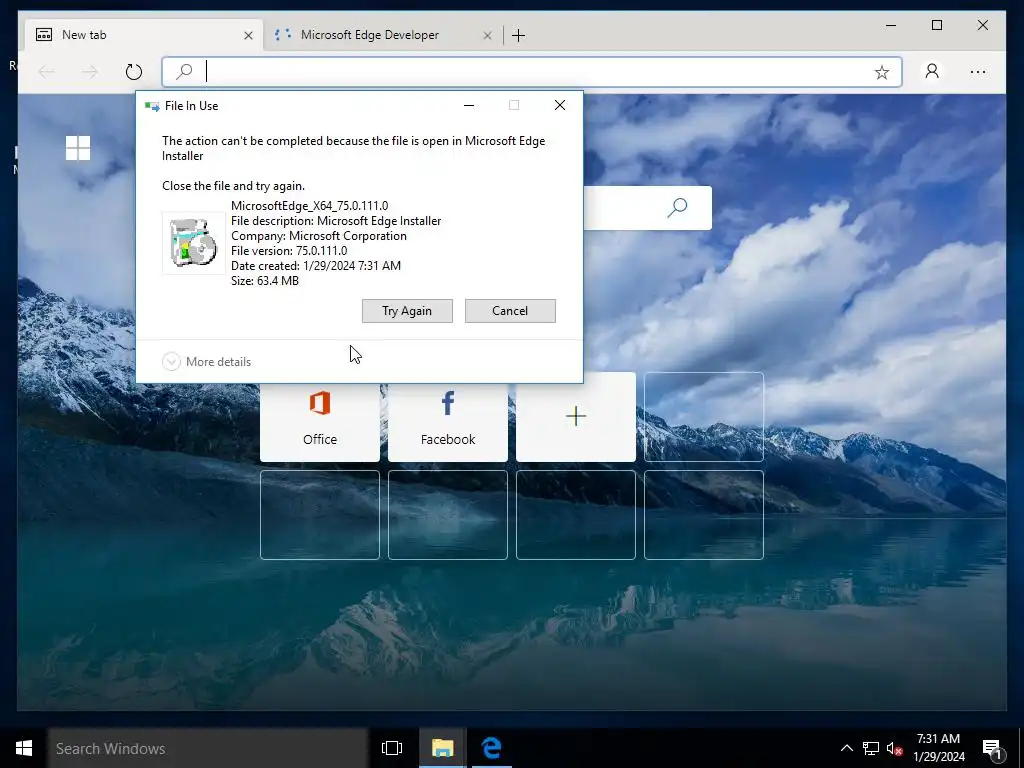Close the File In Use dialog
This screenshot has width=1024, height=768.
pos(560,105)
